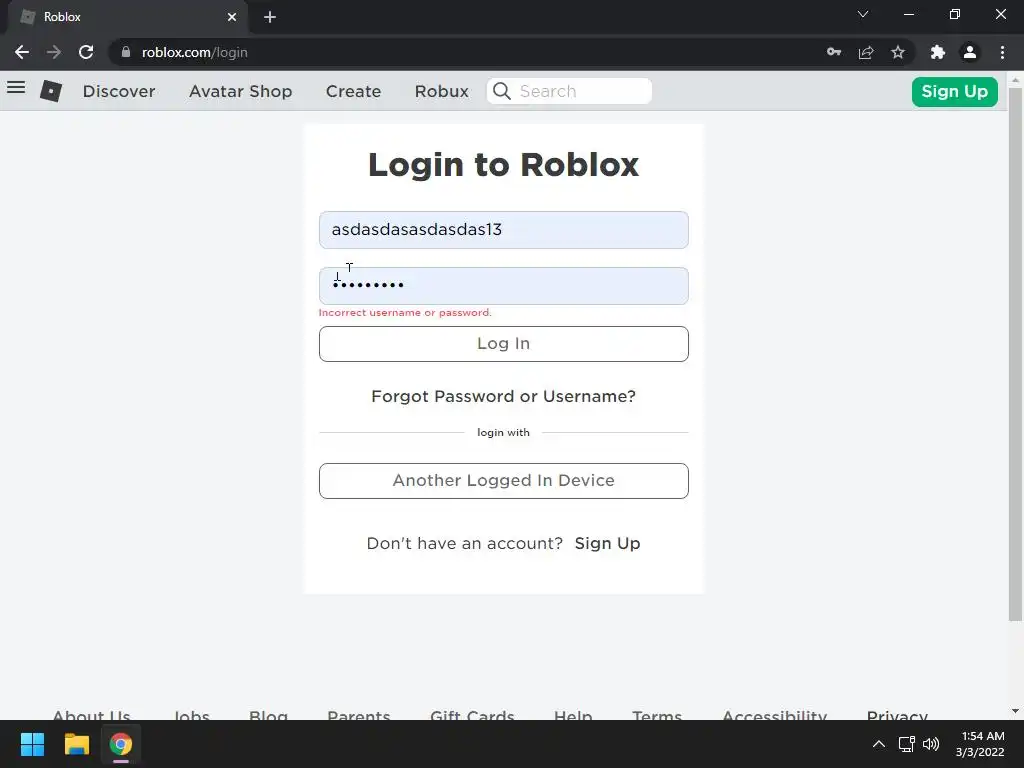This screenshot has width=1024, height=768.
Task: Open Chrome three-dot menu
Action: coord(1002,52)
